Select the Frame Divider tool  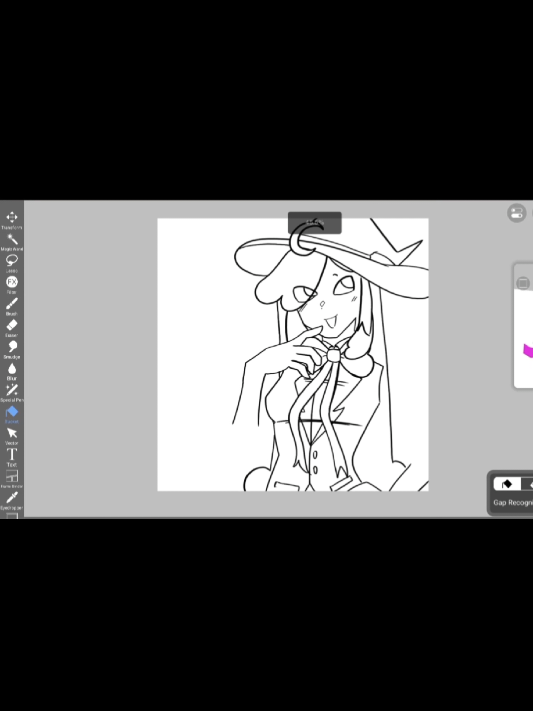coord(12,478)
